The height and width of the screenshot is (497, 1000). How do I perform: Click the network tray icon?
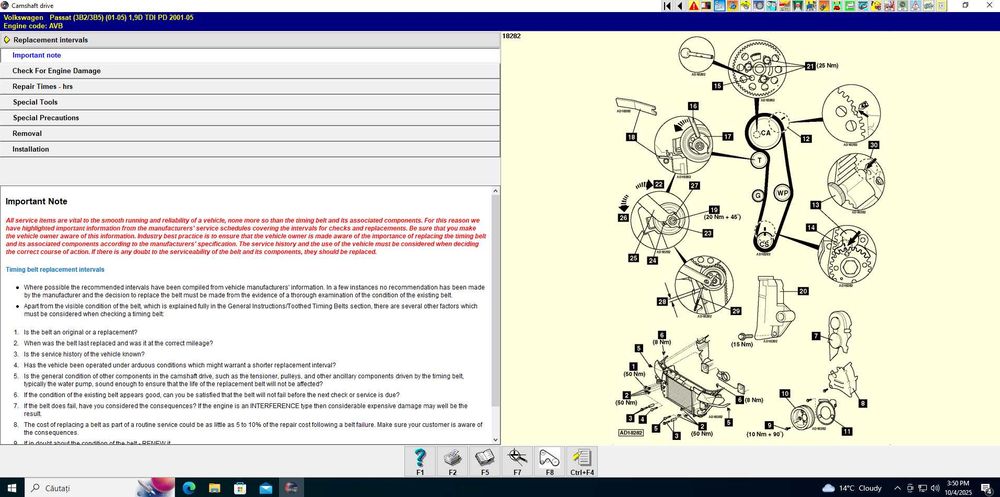923,488
